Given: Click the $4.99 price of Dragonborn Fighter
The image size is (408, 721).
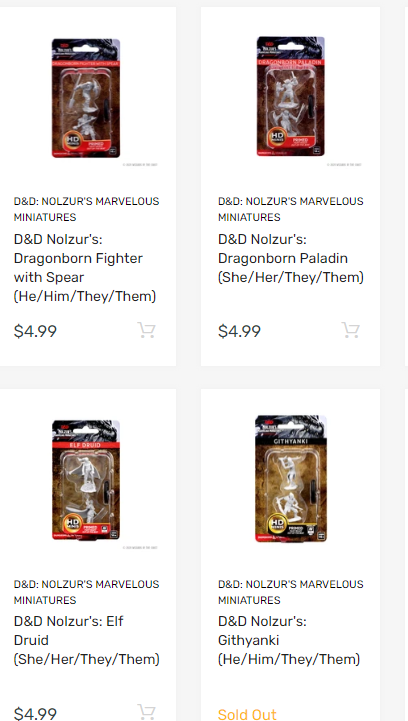Looking at the screenshot, I should (35, 331).
